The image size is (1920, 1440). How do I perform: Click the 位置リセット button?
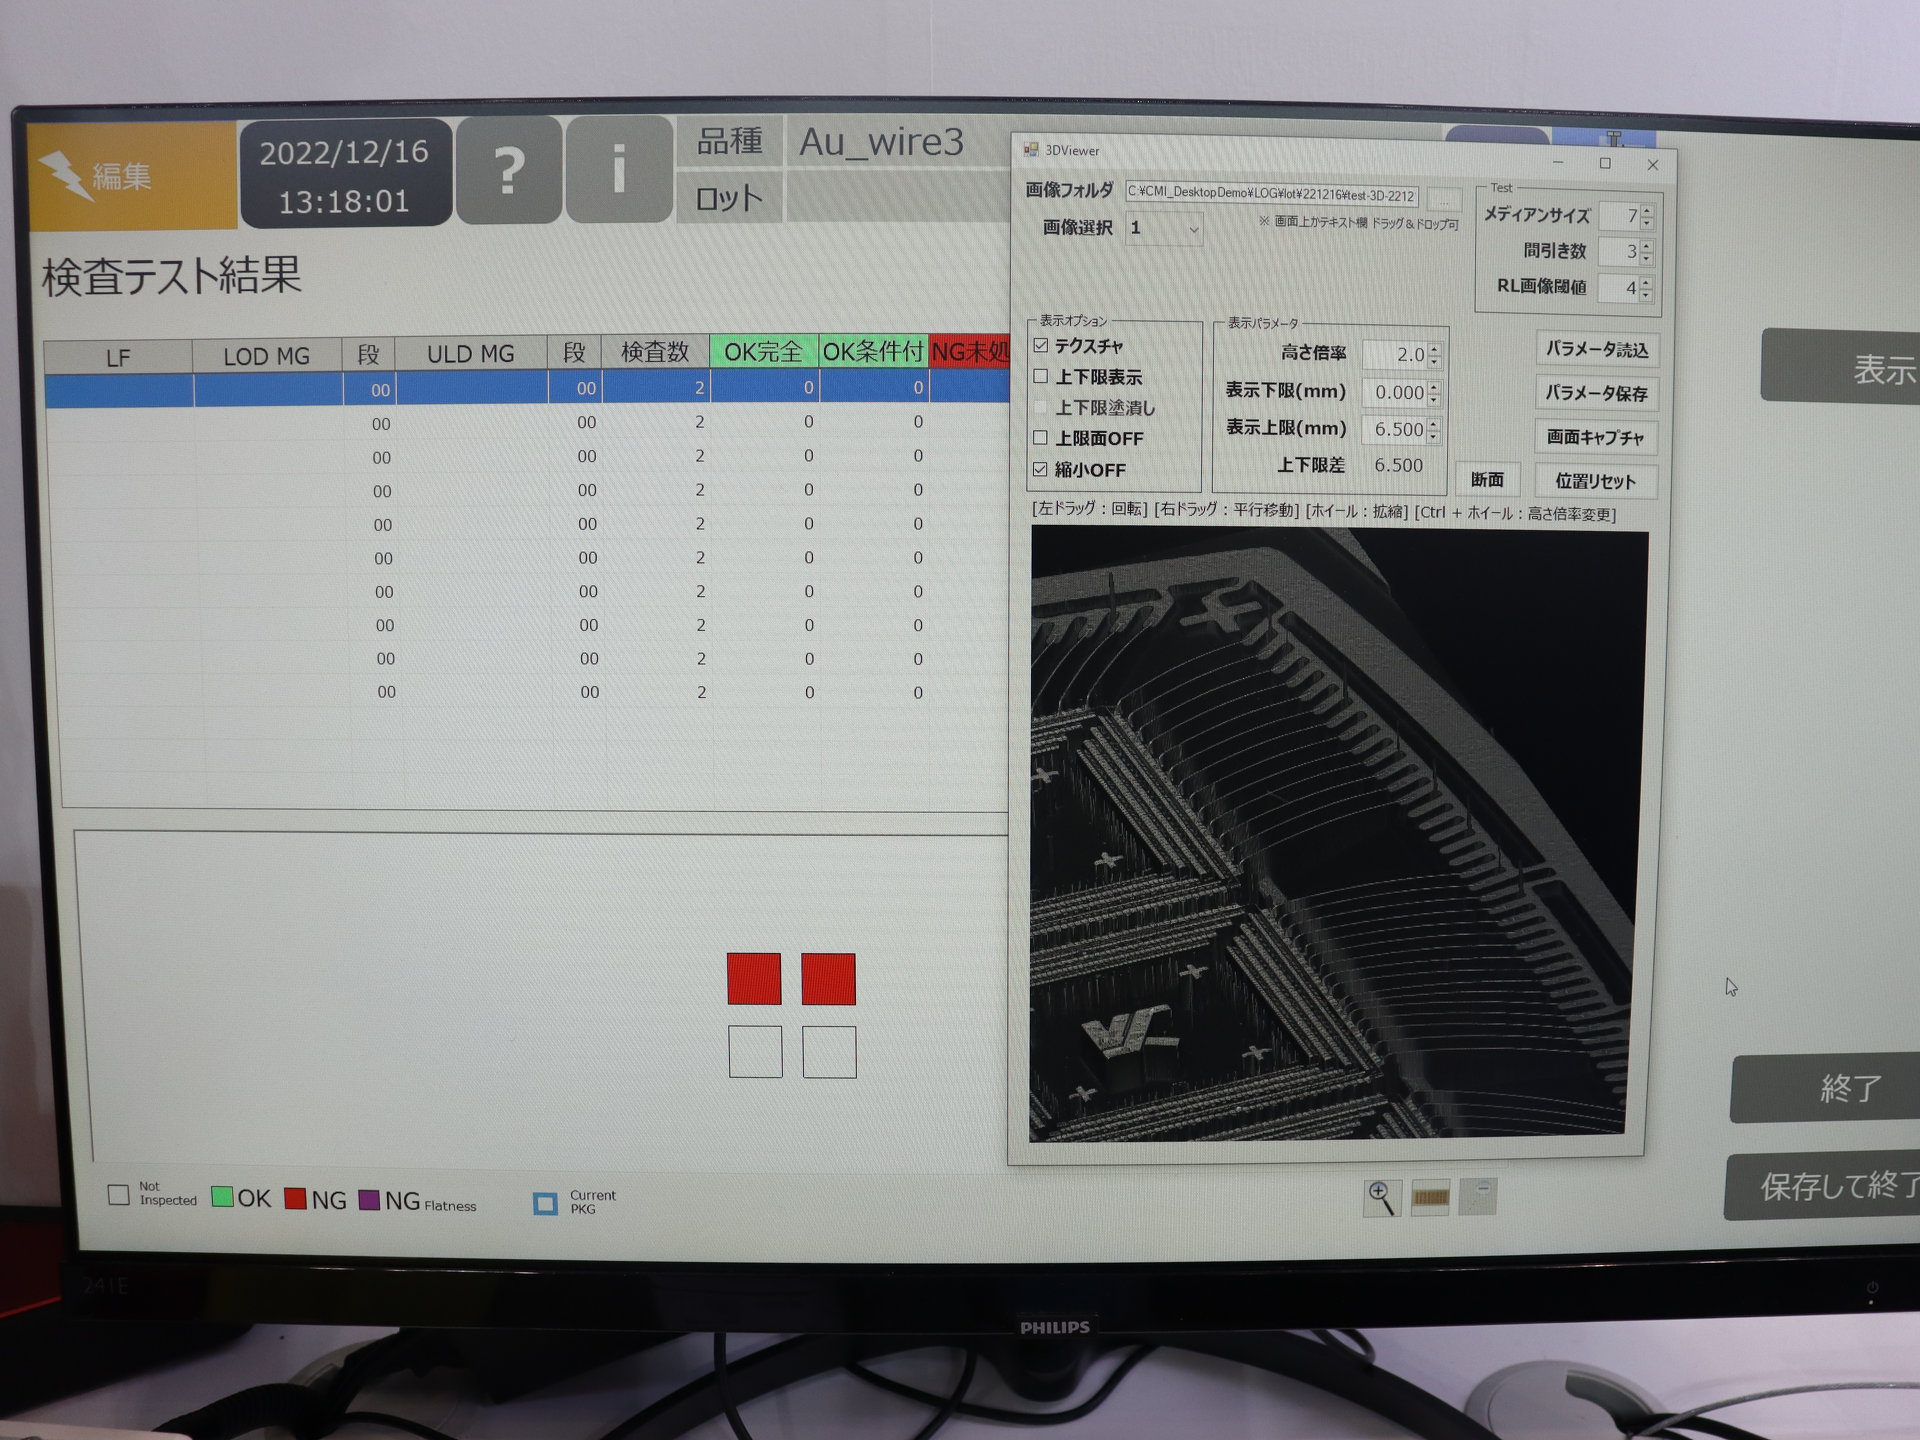tap(1595, 481)
